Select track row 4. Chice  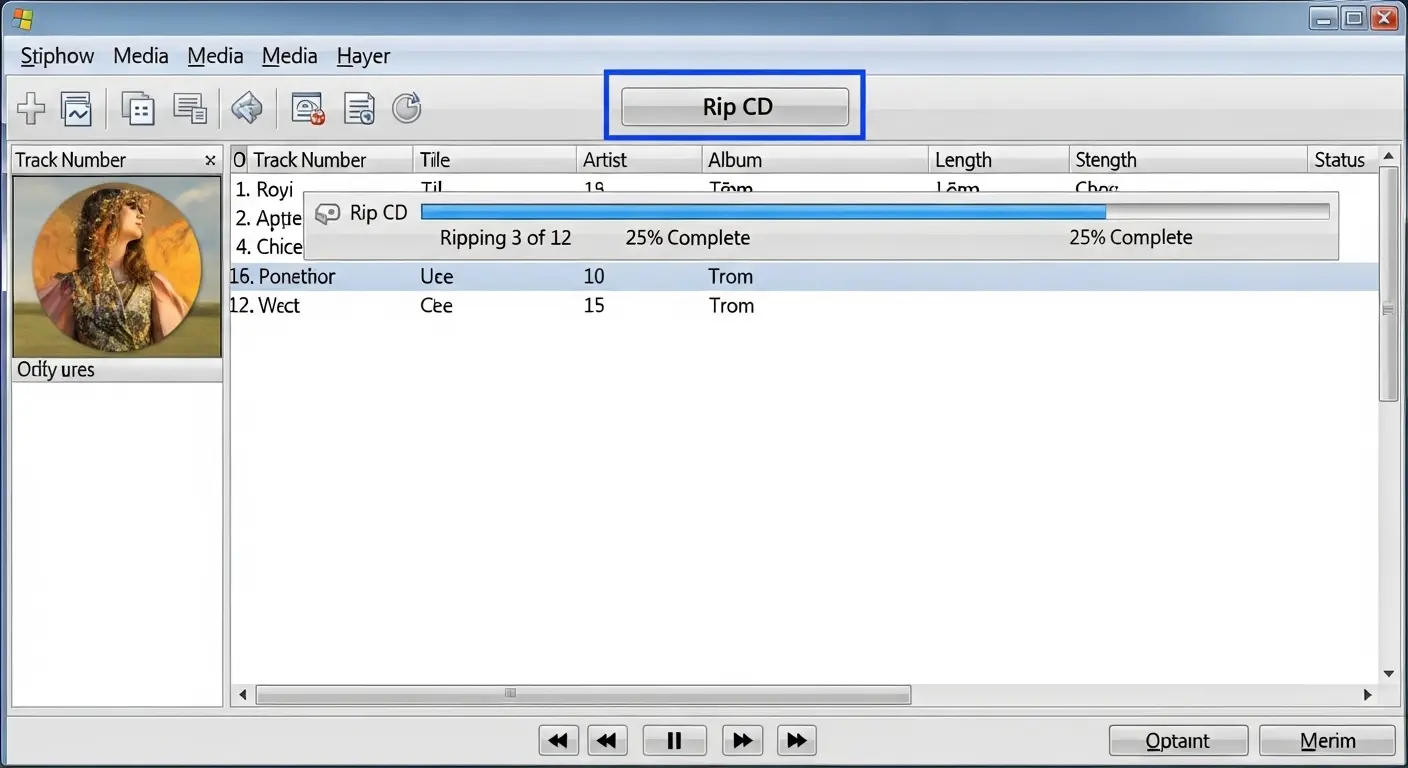pyautogui.click(x=269, y=247)
